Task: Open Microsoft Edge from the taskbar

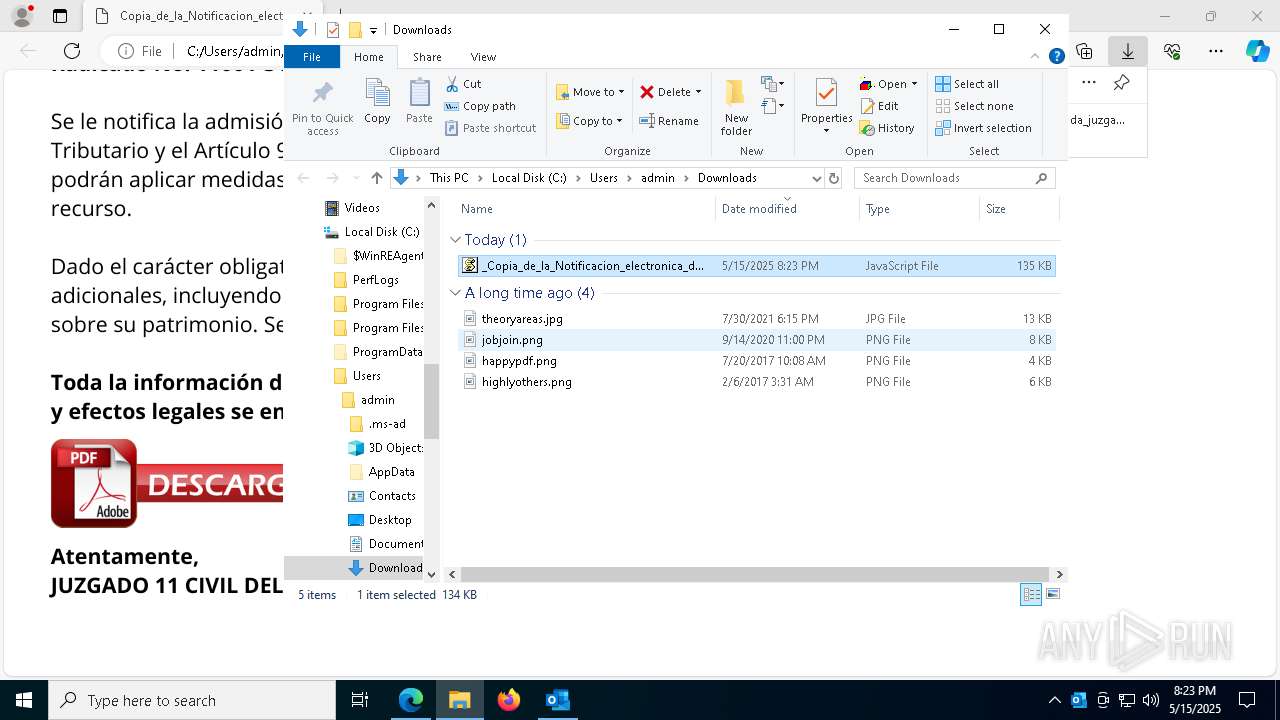Action: coord(411,700)
